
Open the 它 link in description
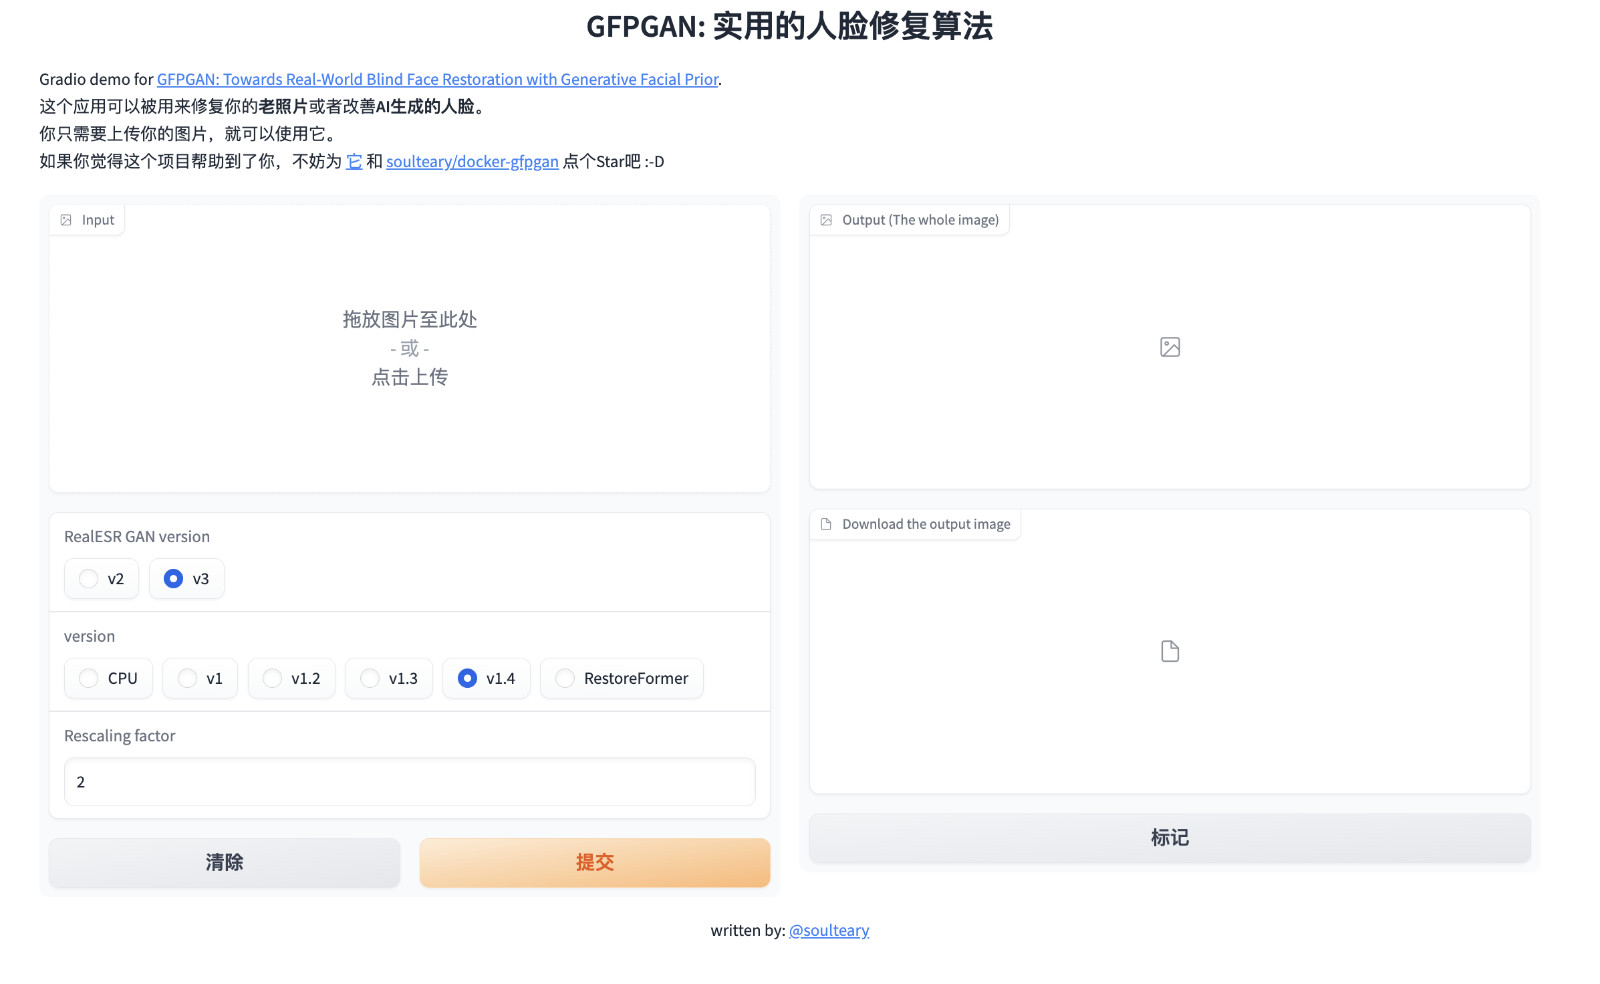tap(354, 161)
